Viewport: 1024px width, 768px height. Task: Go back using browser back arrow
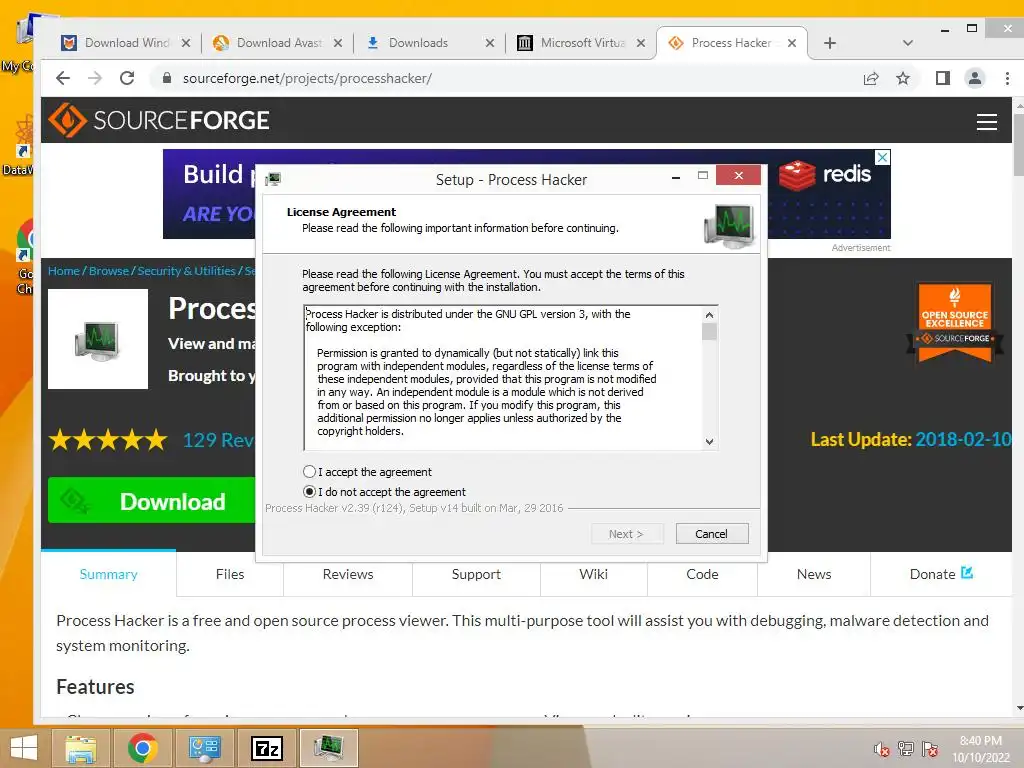coord(63,78)
